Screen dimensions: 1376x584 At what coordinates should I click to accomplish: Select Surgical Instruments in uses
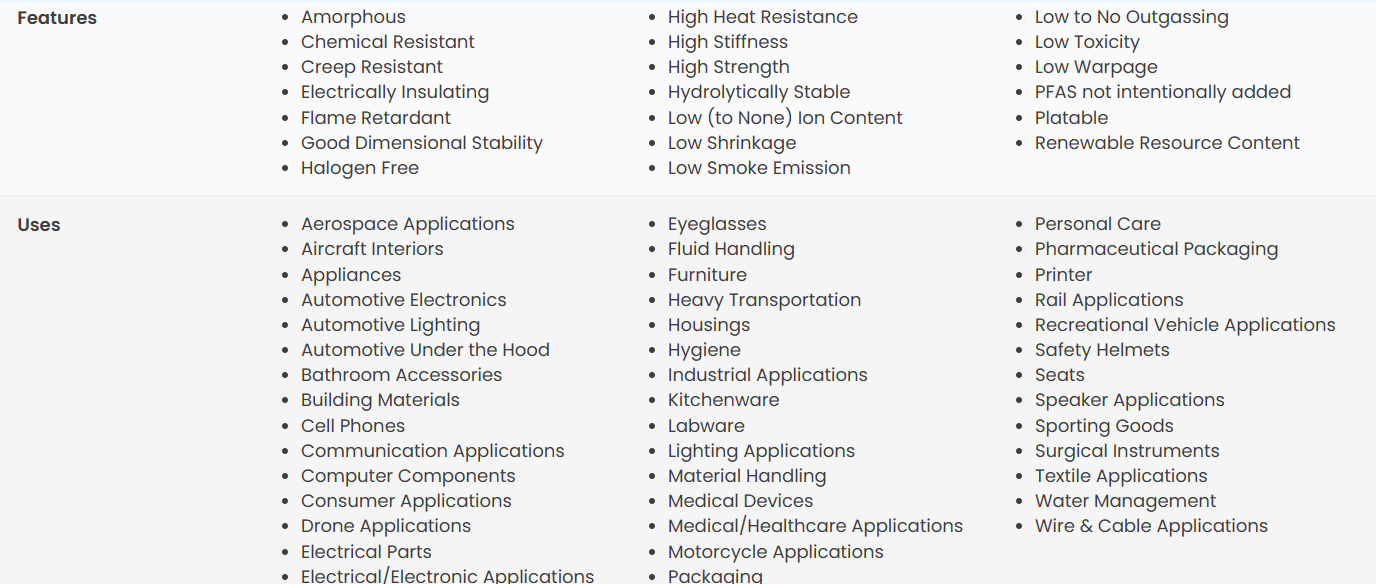click(x=1127, y=451)
